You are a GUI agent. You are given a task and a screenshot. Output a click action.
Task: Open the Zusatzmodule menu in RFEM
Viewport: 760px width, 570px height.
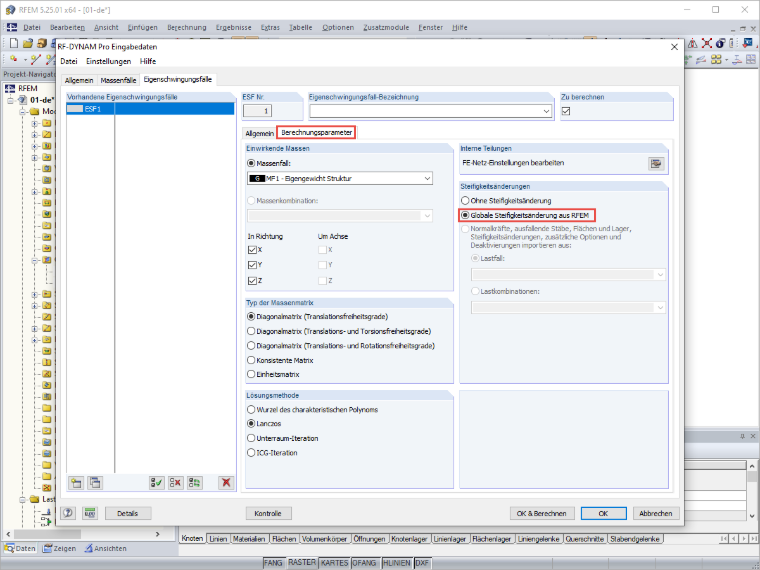click(x=386, y=28)
